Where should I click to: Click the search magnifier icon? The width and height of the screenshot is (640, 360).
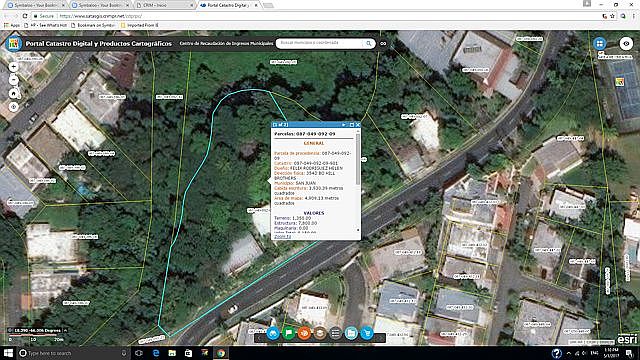[369, 43]
